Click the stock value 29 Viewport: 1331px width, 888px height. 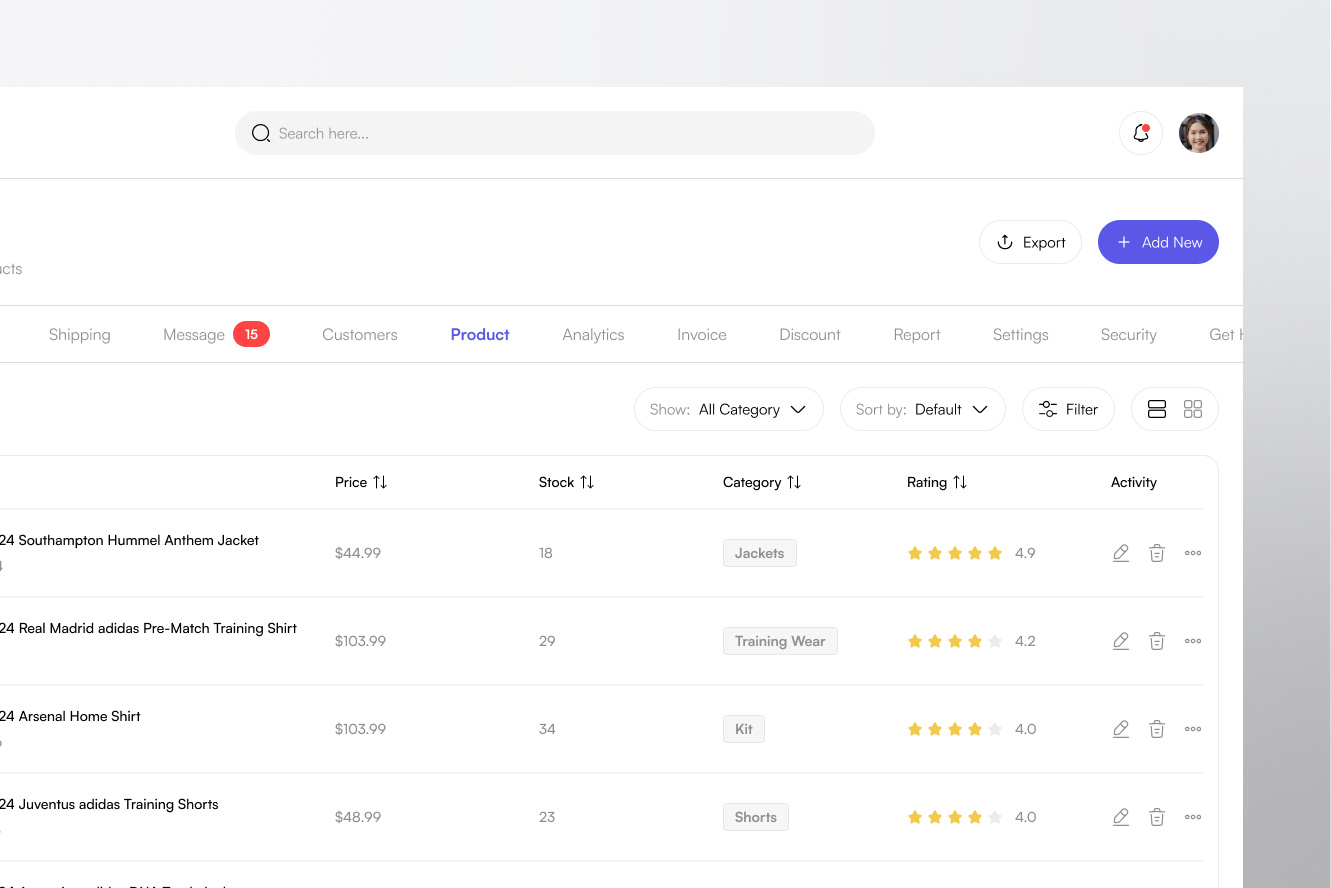tap(547, 641)
